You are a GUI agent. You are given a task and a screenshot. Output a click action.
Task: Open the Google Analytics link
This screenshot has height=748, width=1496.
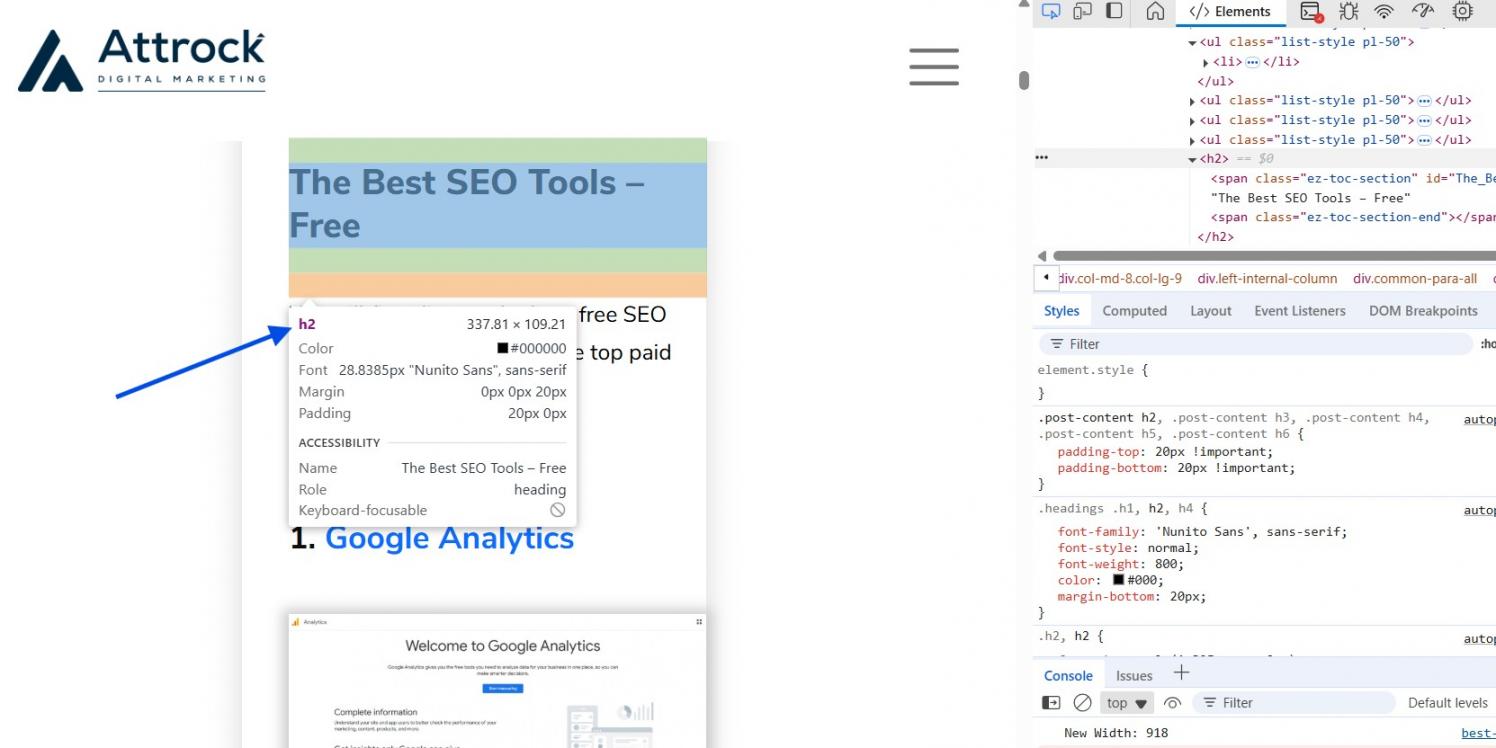coord(449,538)
